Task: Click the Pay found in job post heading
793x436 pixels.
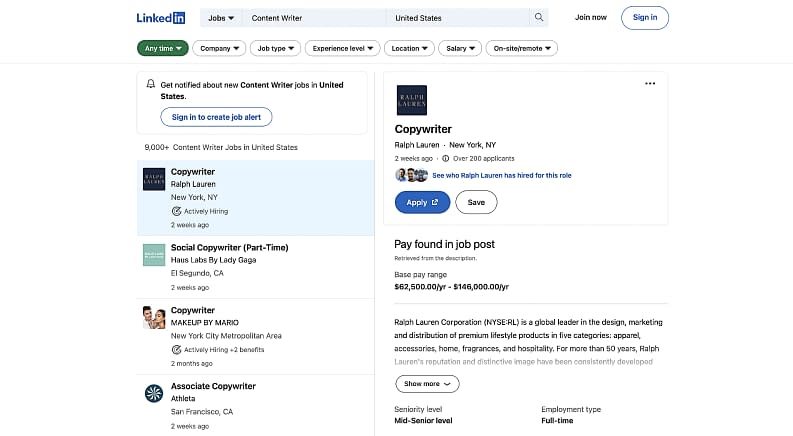Action: 445,244
